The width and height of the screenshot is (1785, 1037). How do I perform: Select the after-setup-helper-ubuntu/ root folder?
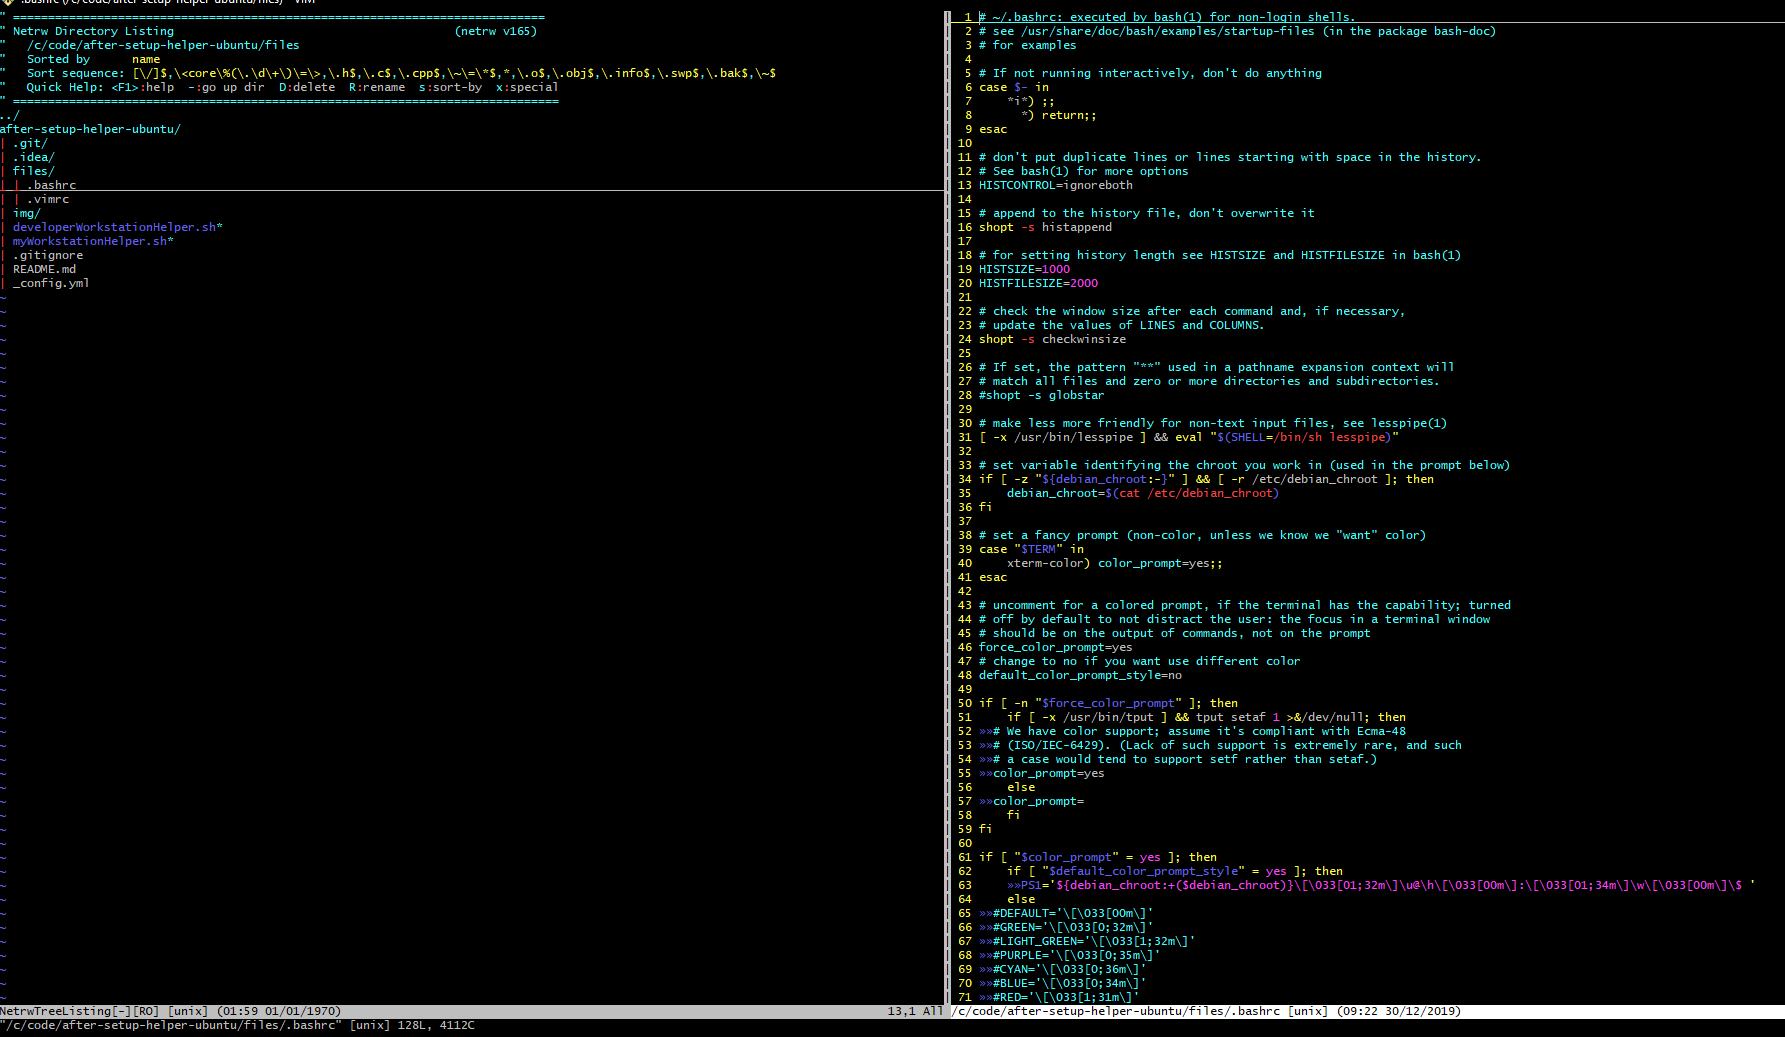[x=90, y=129]
